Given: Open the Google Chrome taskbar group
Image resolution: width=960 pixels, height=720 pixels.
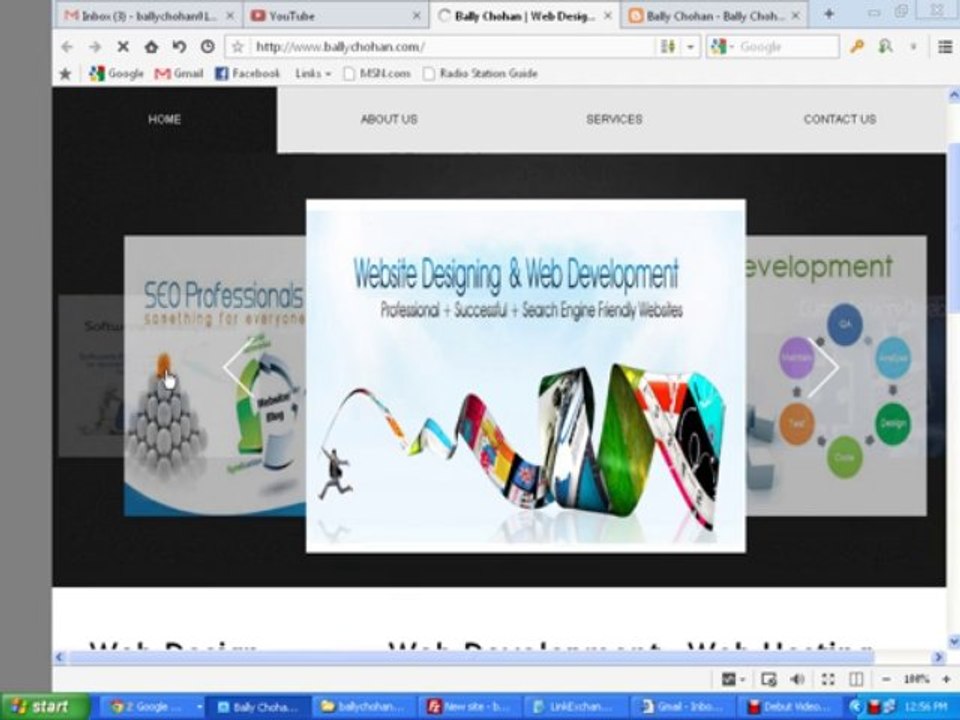Looking at the screenshot, I should (151, 707).
